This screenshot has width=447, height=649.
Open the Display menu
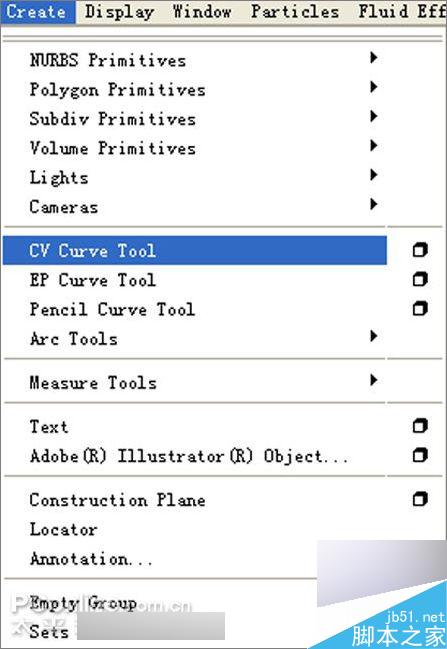[x=119, y=12]
